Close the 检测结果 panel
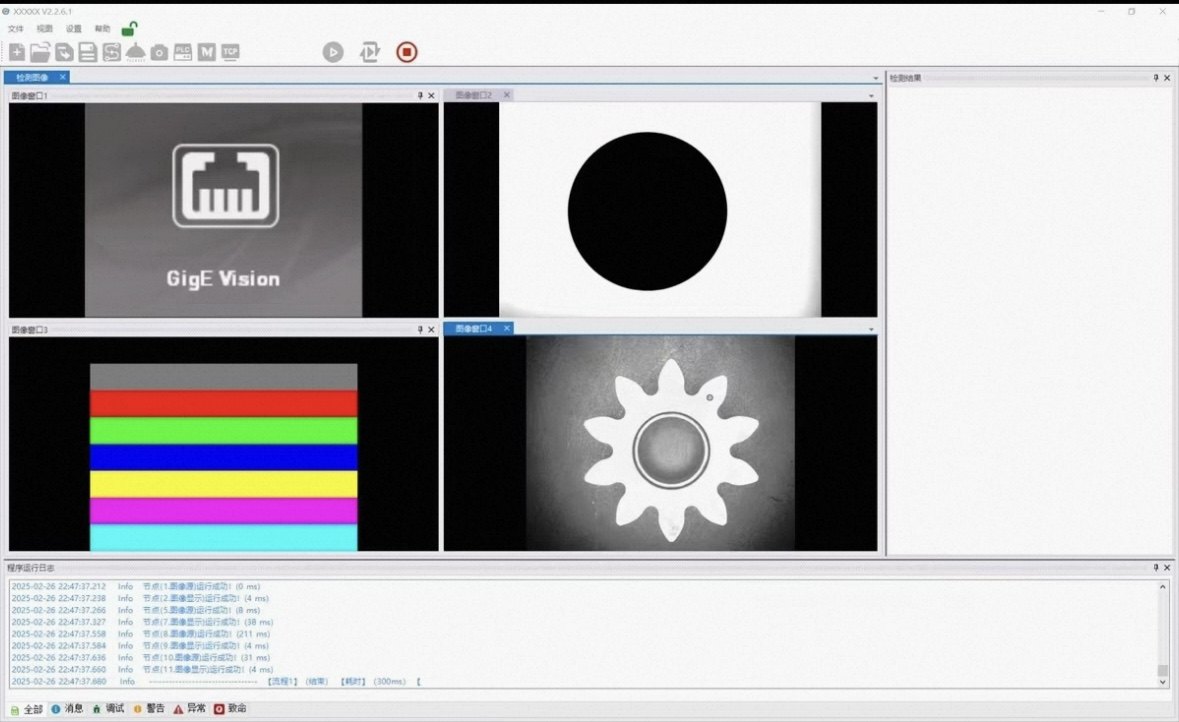1179x722 pixels. [1167, 77]
